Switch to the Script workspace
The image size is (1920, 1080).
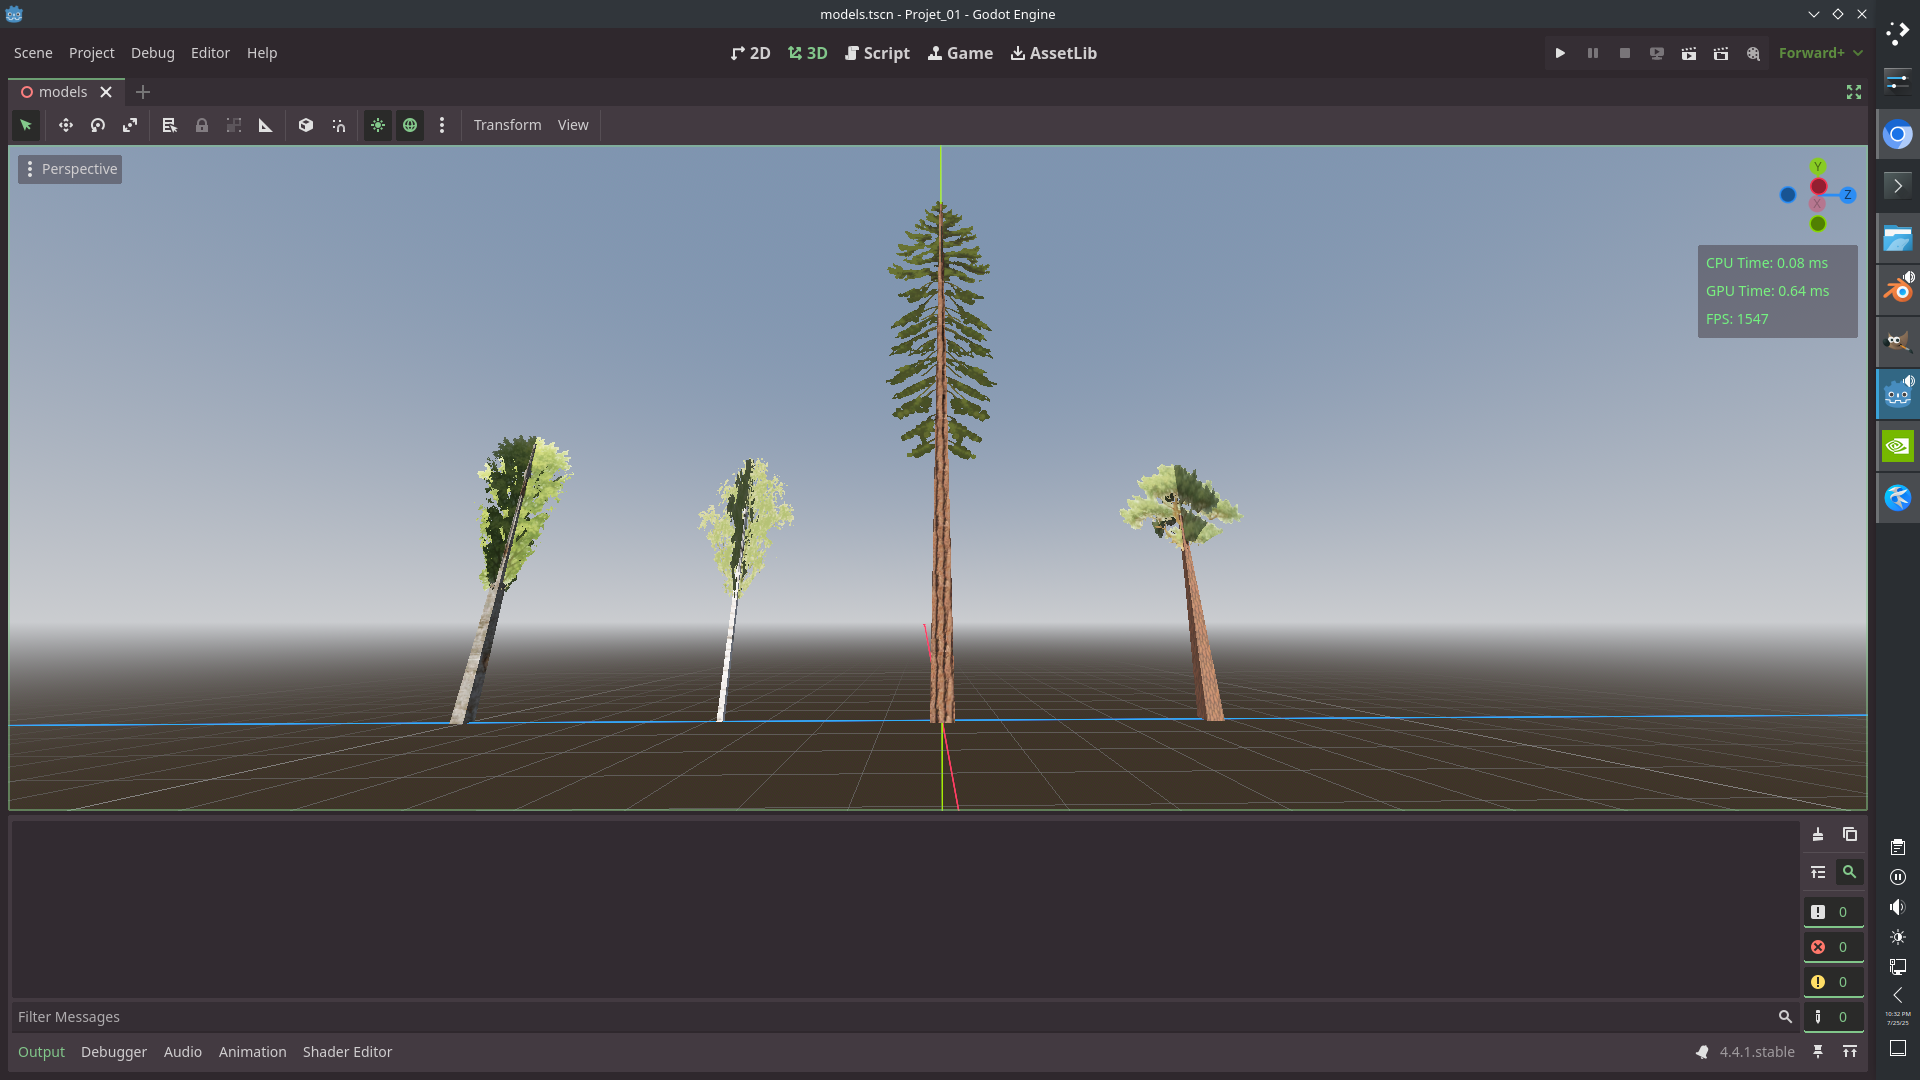(877, 53)
